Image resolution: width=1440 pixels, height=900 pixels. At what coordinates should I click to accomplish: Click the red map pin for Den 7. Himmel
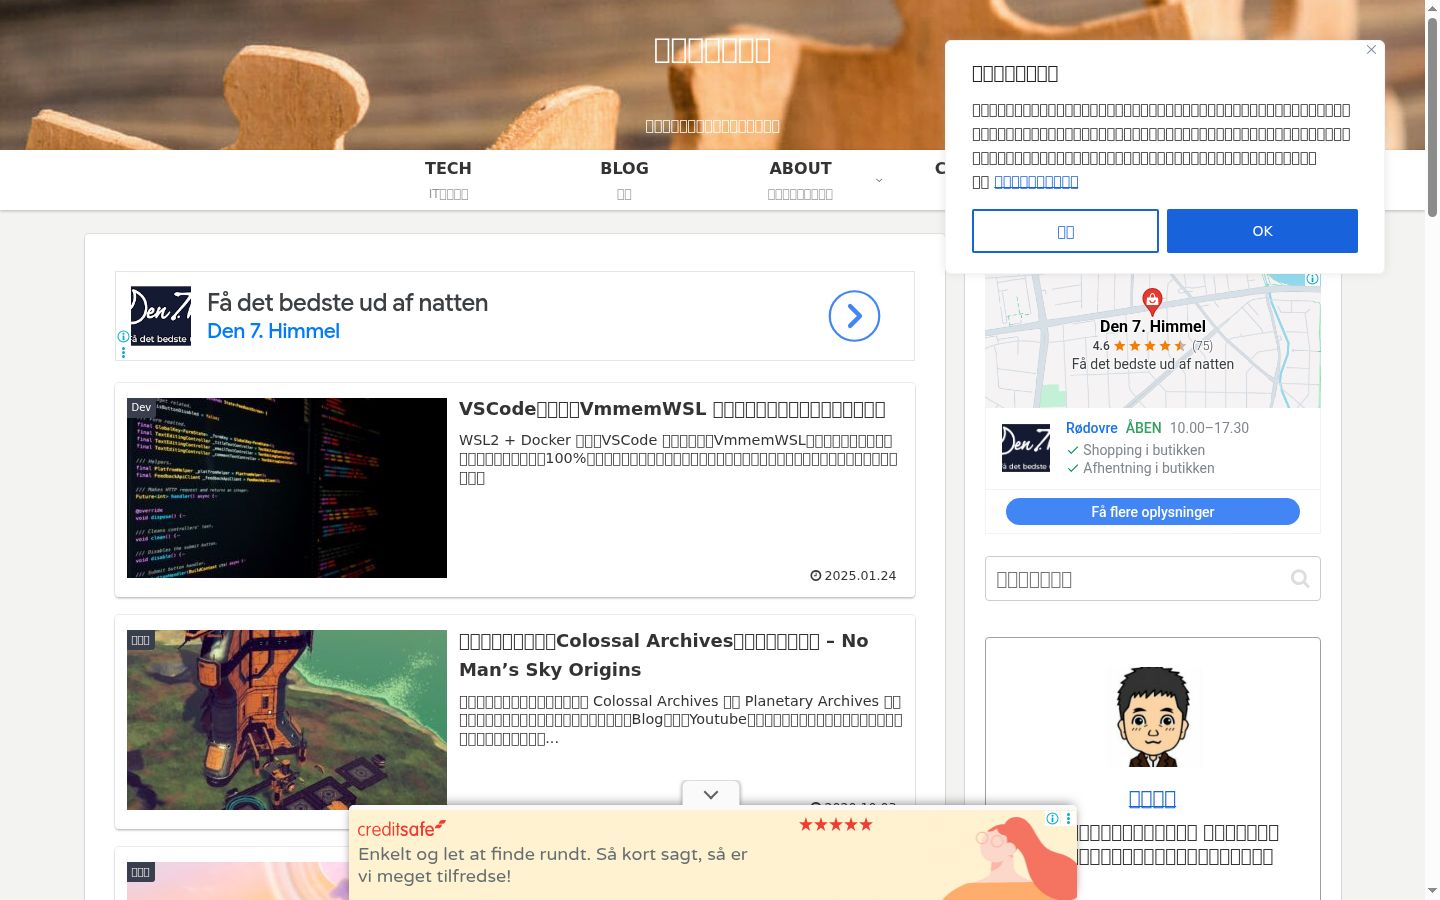1152,300
